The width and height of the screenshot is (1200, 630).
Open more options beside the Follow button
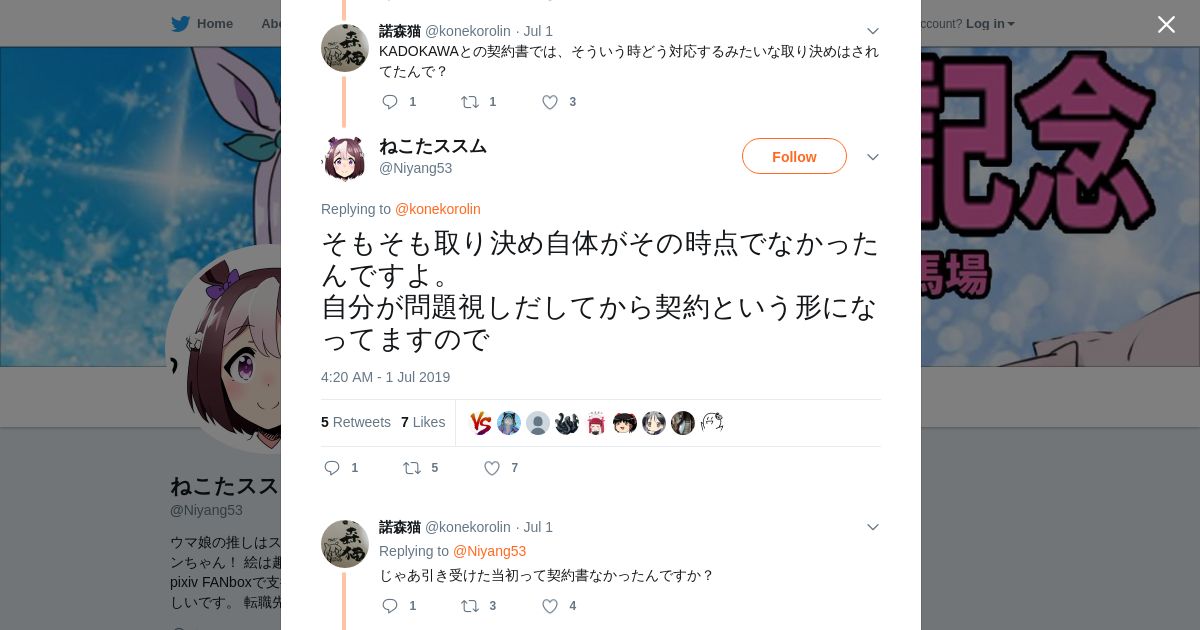pyautogui.click(x=873, y=157)
